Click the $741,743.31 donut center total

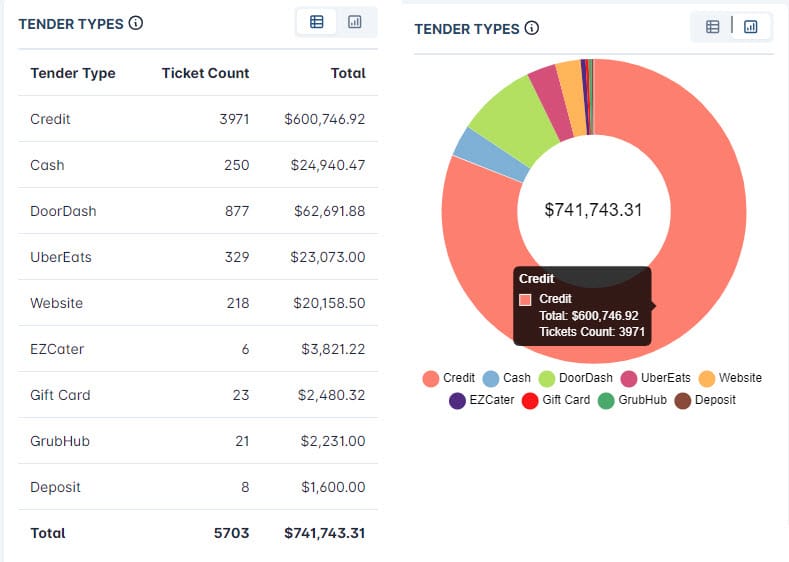pyautogui.click(x=593, y=210)
